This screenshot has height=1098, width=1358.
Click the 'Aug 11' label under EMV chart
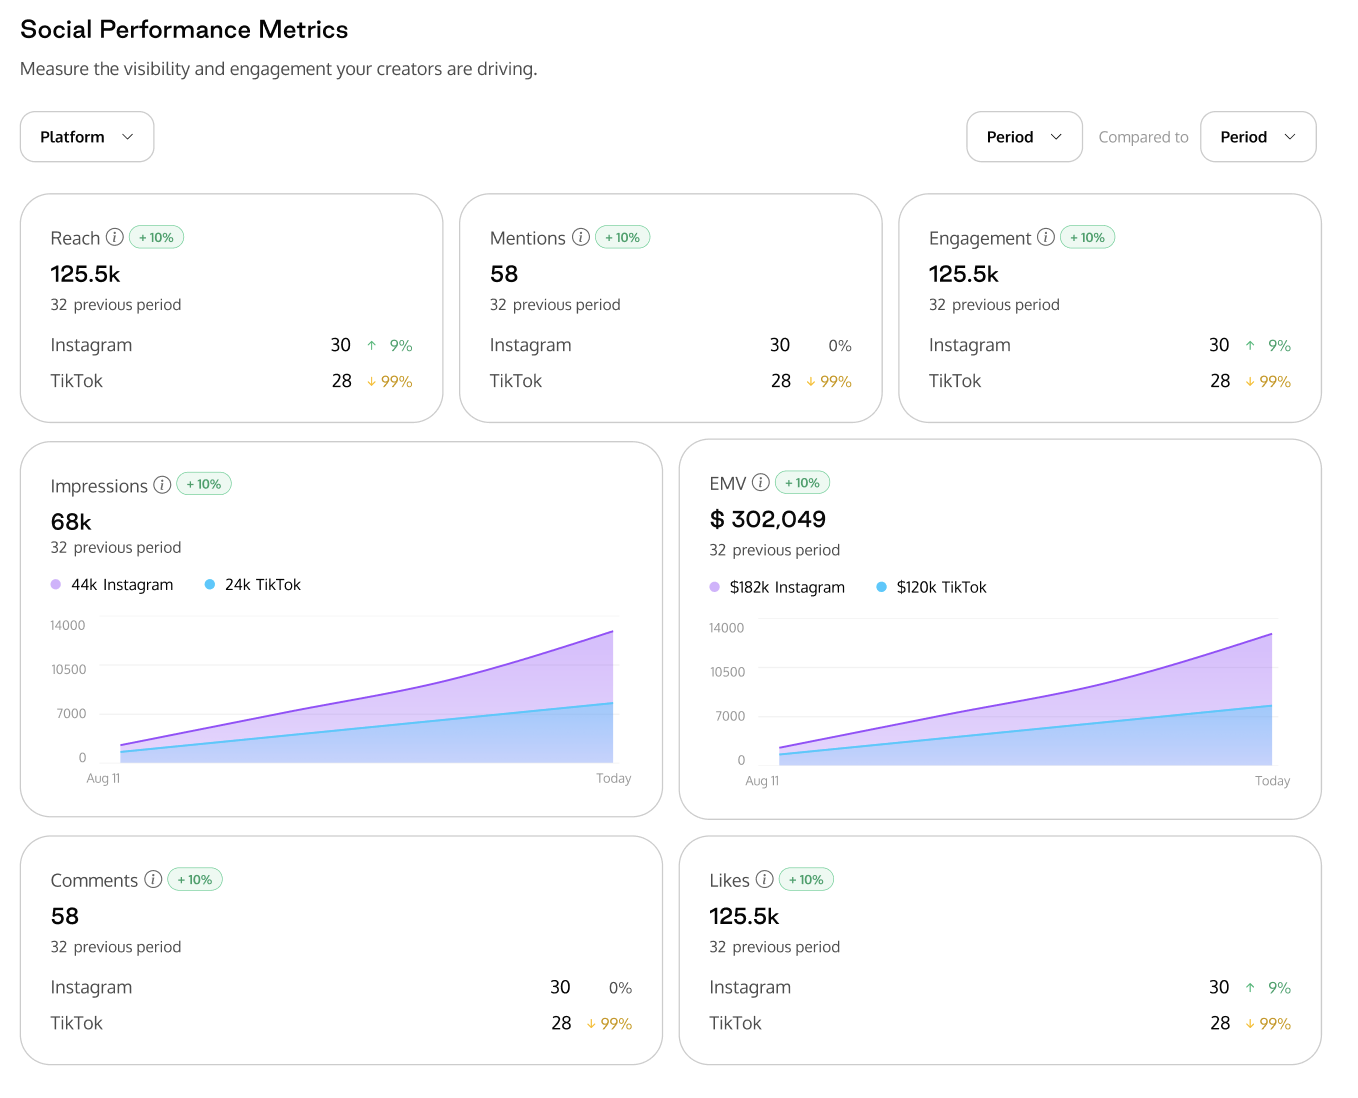[x=762, y=781]
